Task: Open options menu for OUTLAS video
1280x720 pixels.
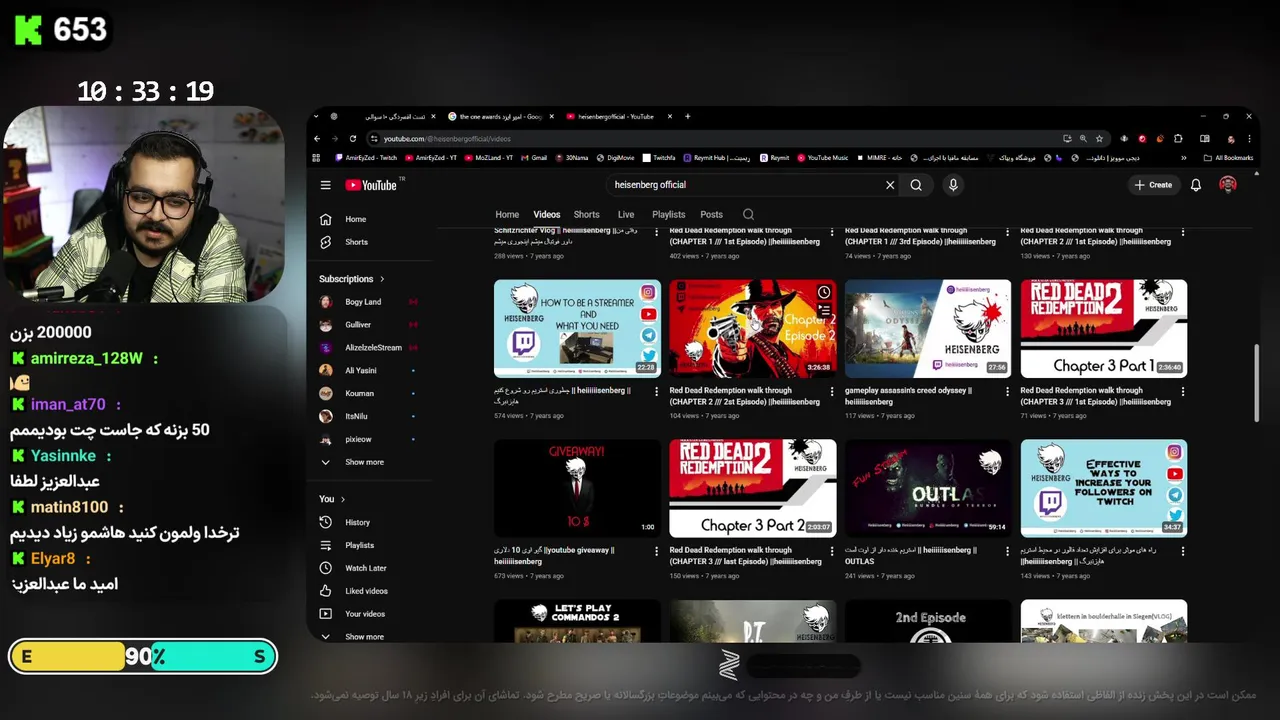Action: [1008, 551]
